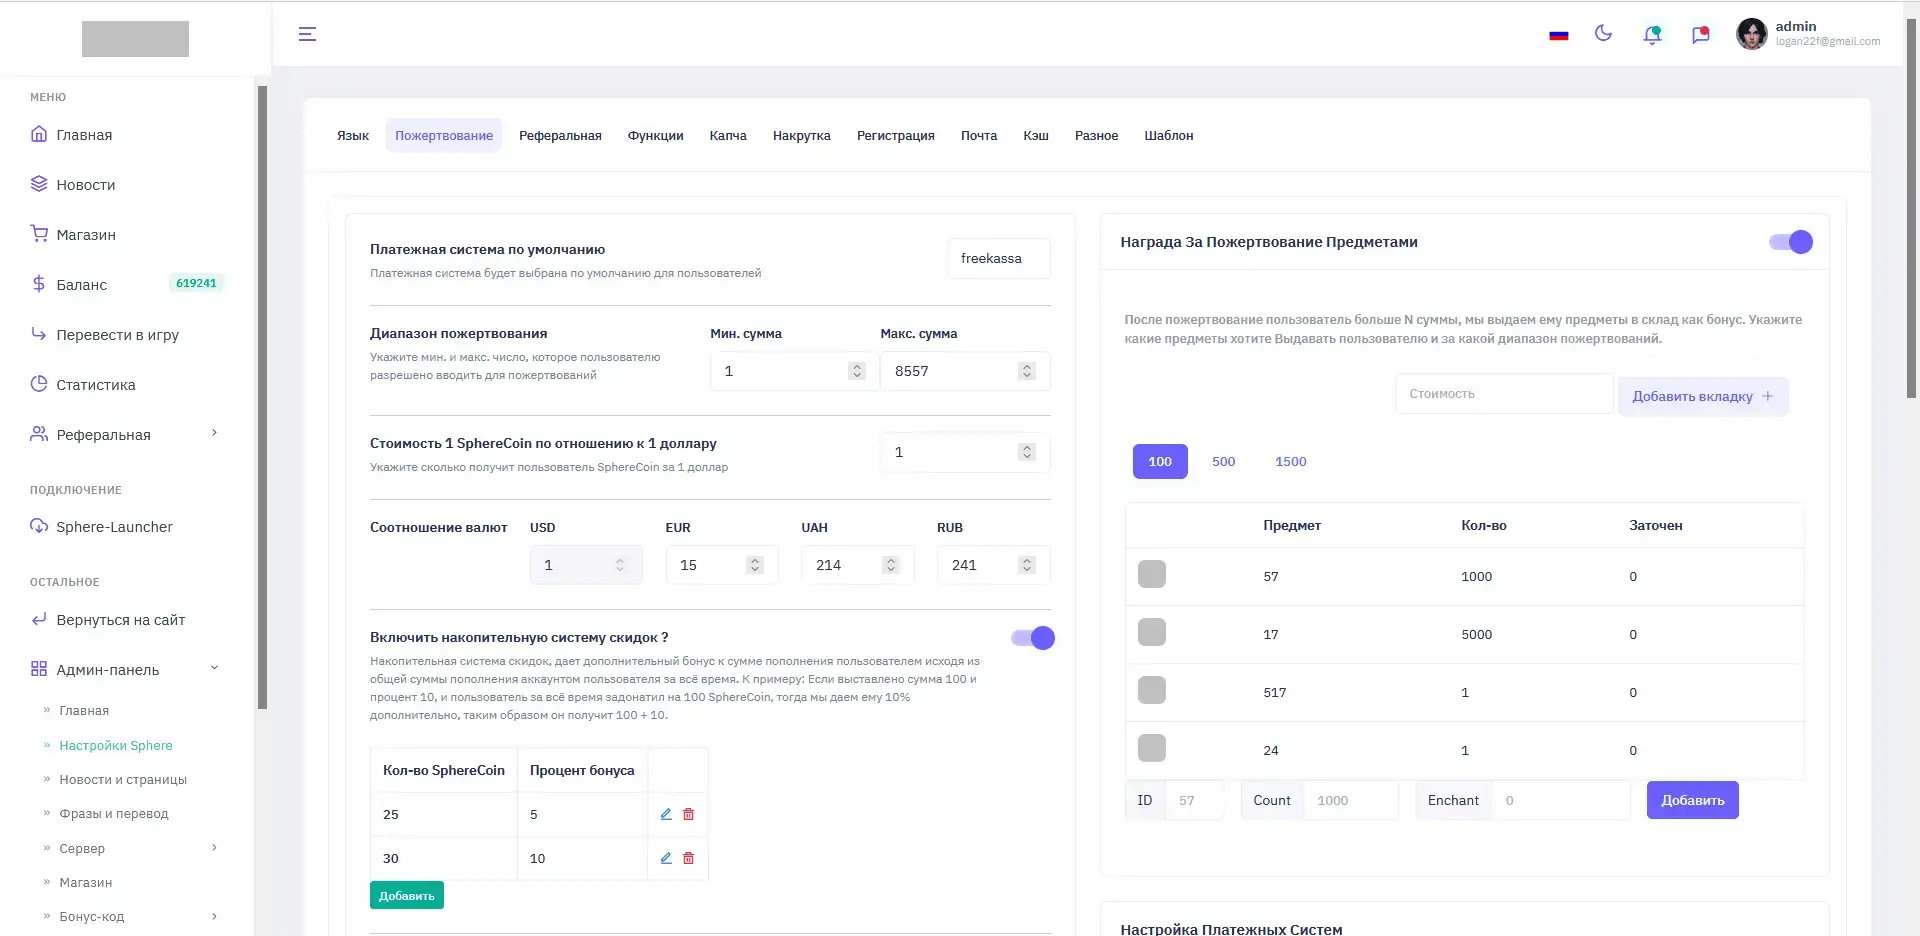Toggle cumulative discount system switch
Viewport: 1920px width, 936px height.
(x=1033, y=638)
